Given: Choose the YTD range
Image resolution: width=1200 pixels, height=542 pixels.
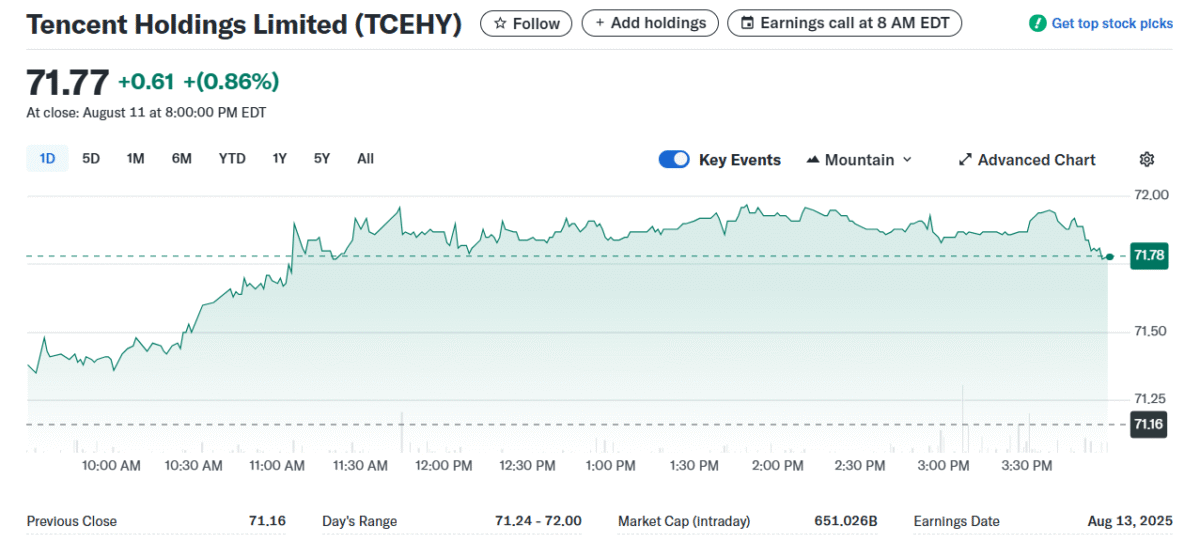Looking at the screenshot, I should [x=232, y=158].
